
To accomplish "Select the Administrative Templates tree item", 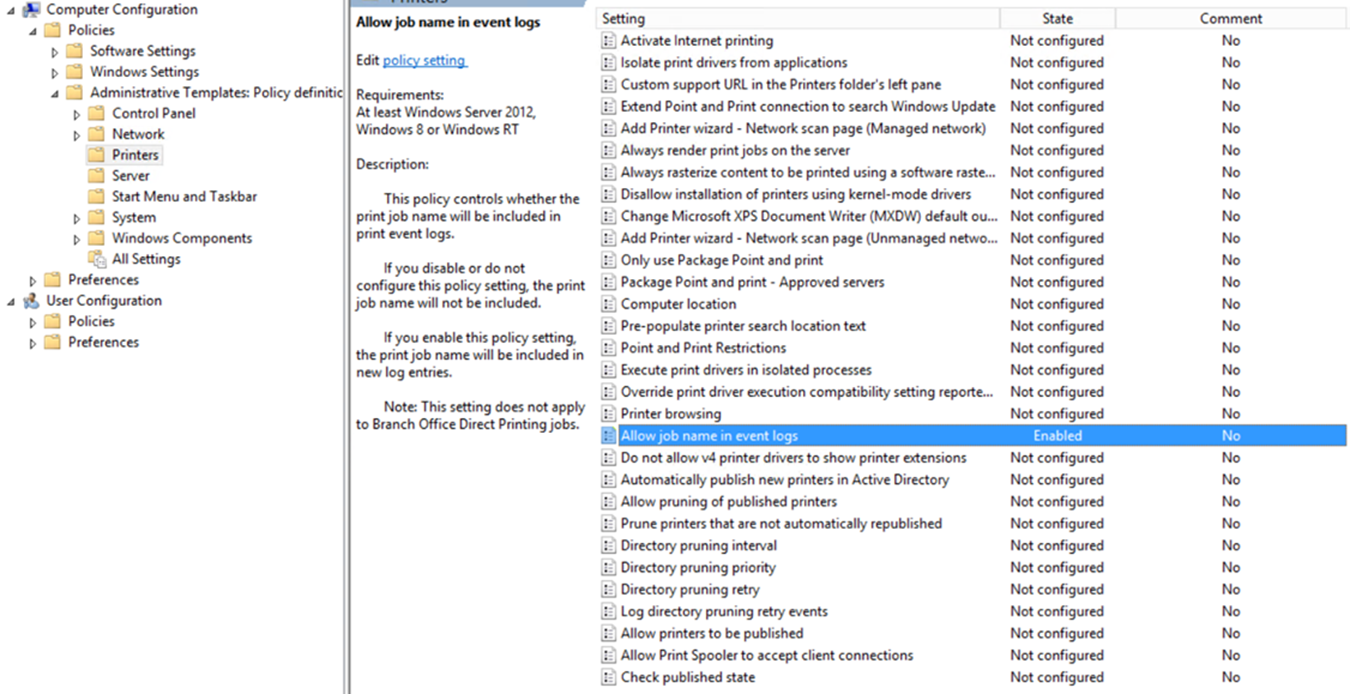I will pos(216,93).
